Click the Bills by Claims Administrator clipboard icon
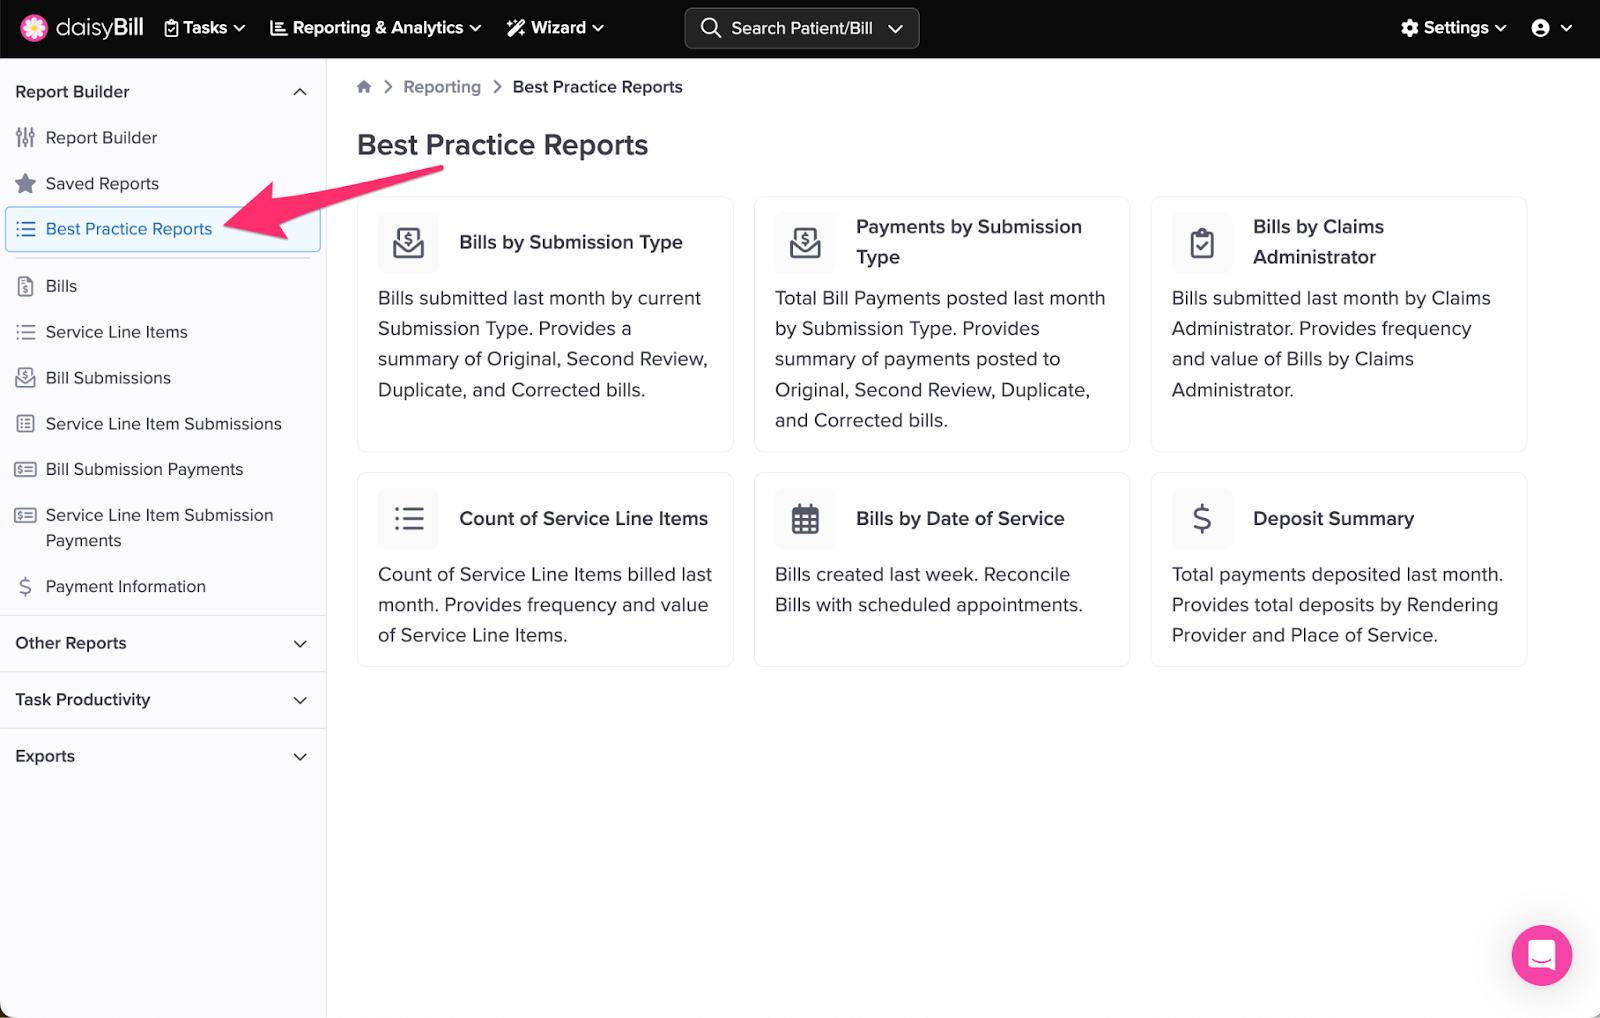 point(1201,242)
